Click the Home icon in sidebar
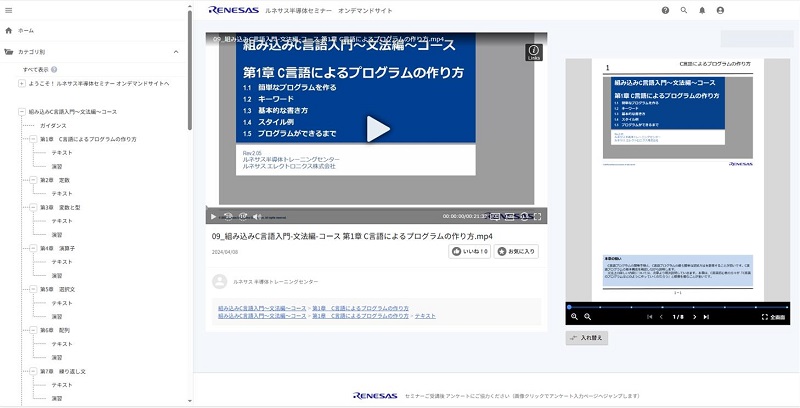This screenshot has height=408, width=800. click(8, 31)
